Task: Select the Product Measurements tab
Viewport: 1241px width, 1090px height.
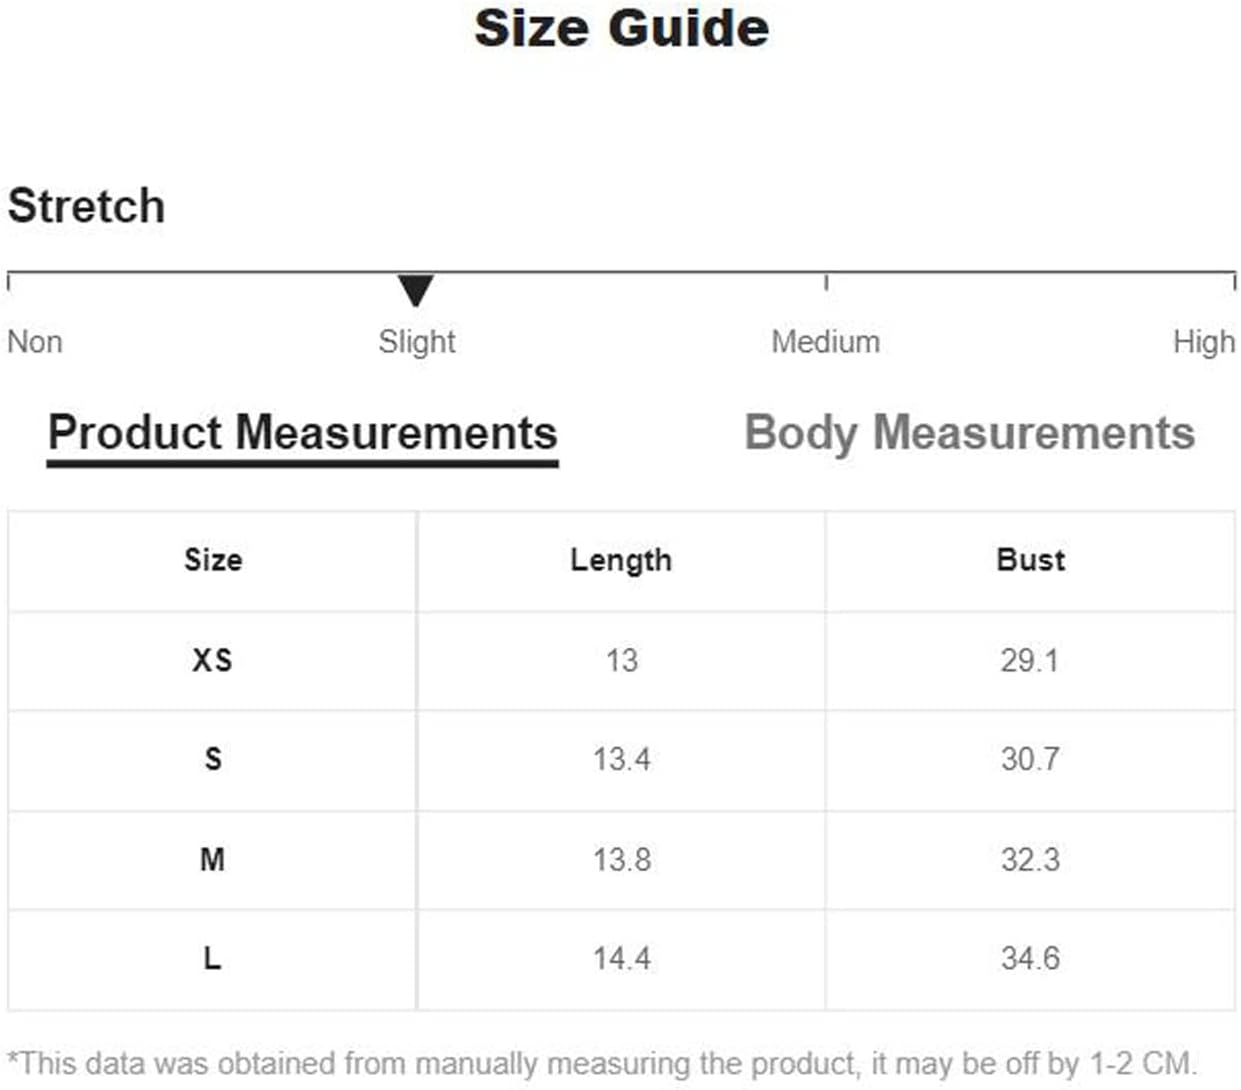Action: click(302, 436)
